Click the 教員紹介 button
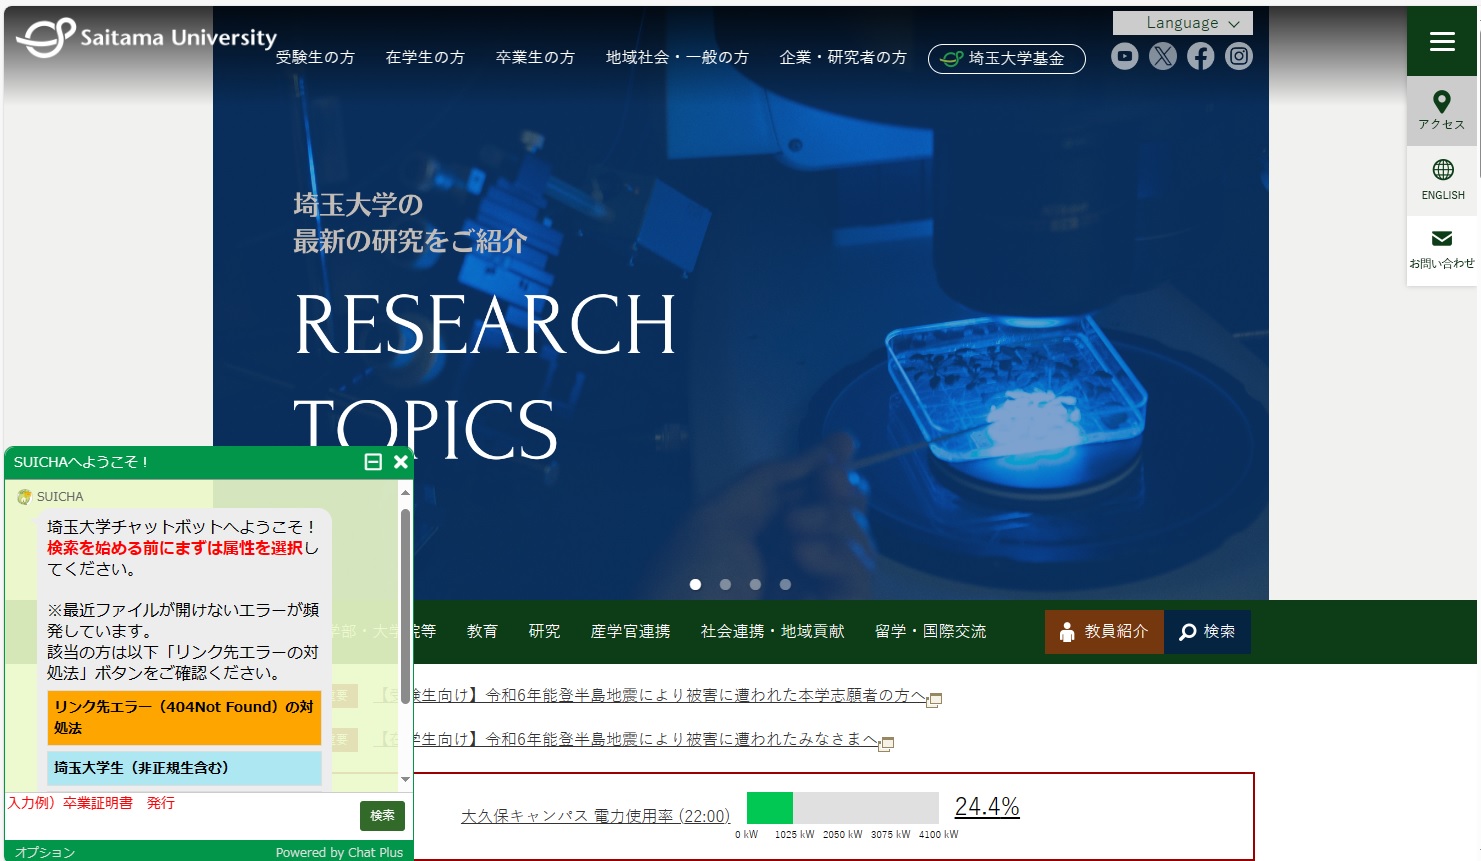 (1104, 632)
